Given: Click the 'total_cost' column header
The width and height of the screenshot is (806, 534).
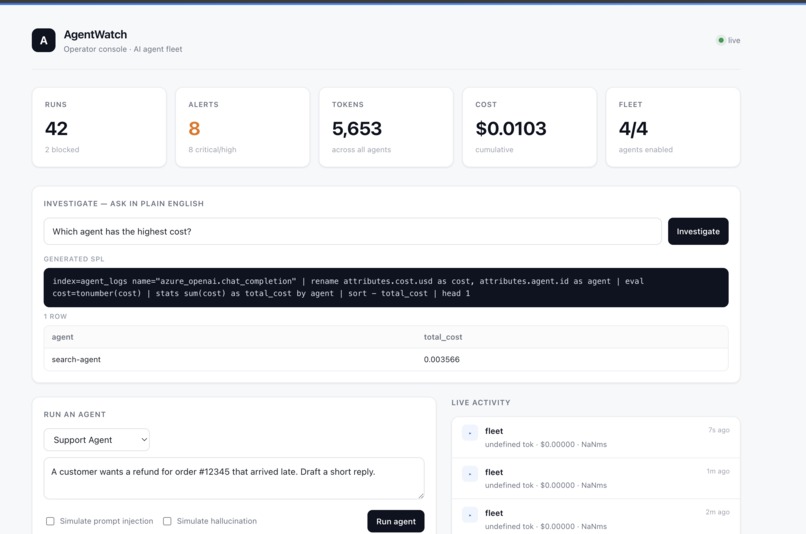Looking at the screenshot, I should (443, 337).
